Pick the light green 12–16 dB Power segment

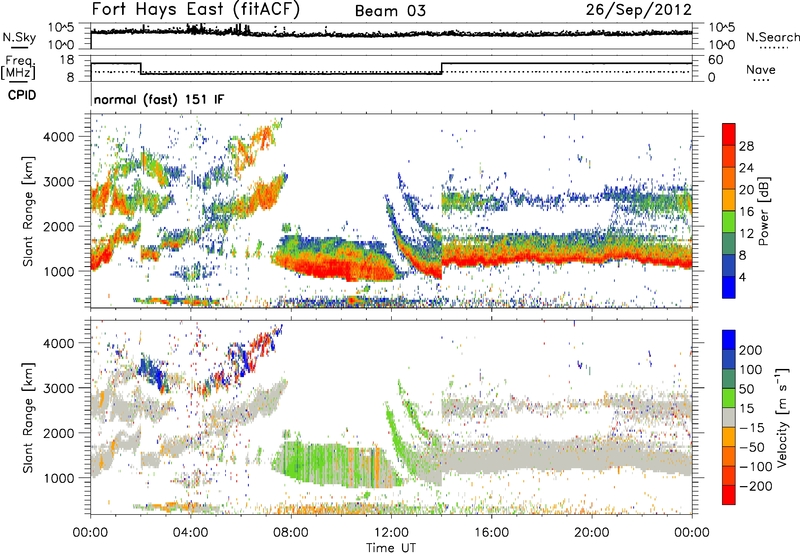pyautogui.click(x=729, y=222)
